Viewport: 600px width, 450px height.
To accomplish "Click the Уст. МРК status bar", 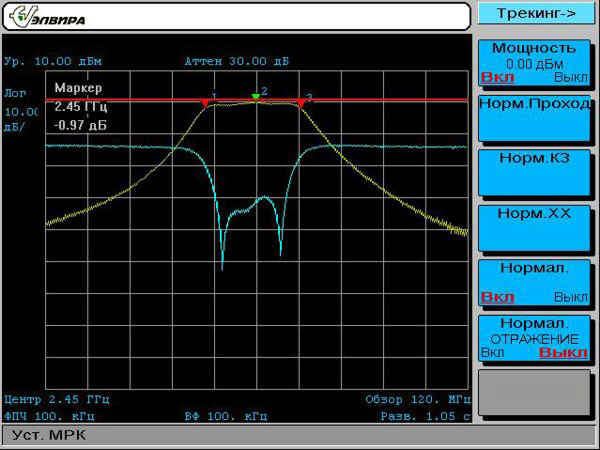I will coord(298,435).
